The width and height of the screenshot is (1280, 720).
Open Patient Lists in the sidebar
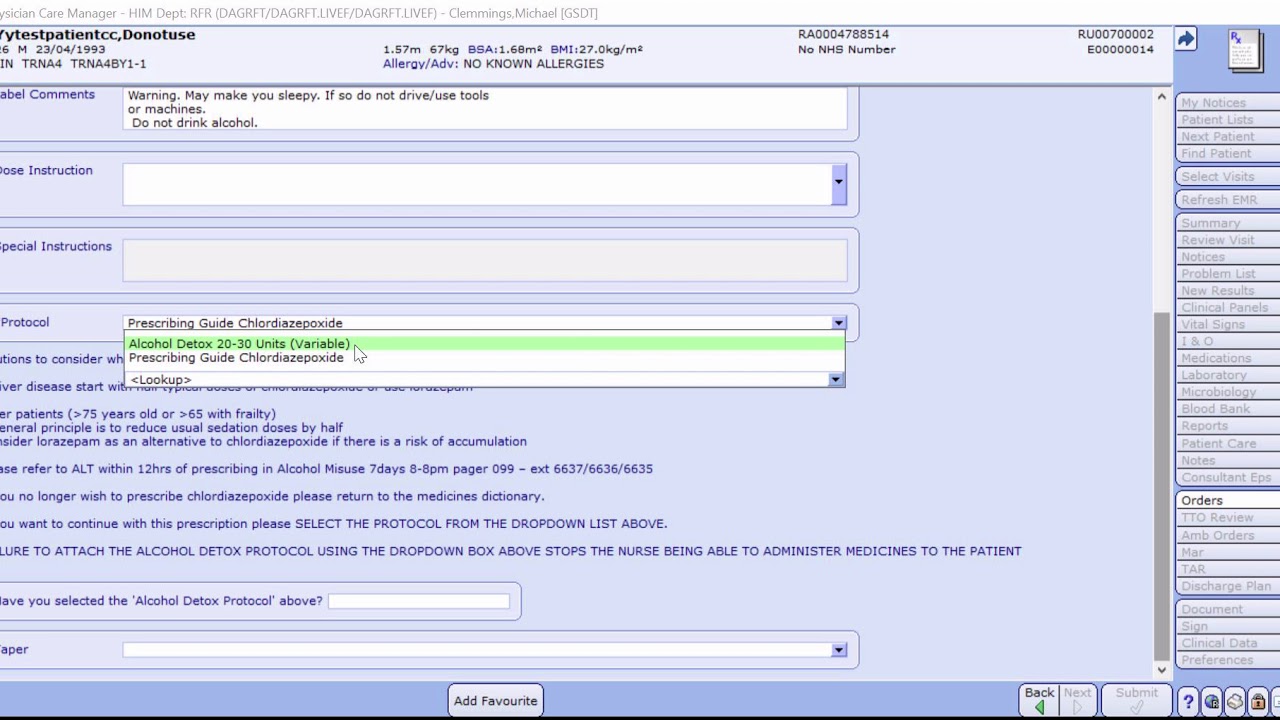point(1228,119)
